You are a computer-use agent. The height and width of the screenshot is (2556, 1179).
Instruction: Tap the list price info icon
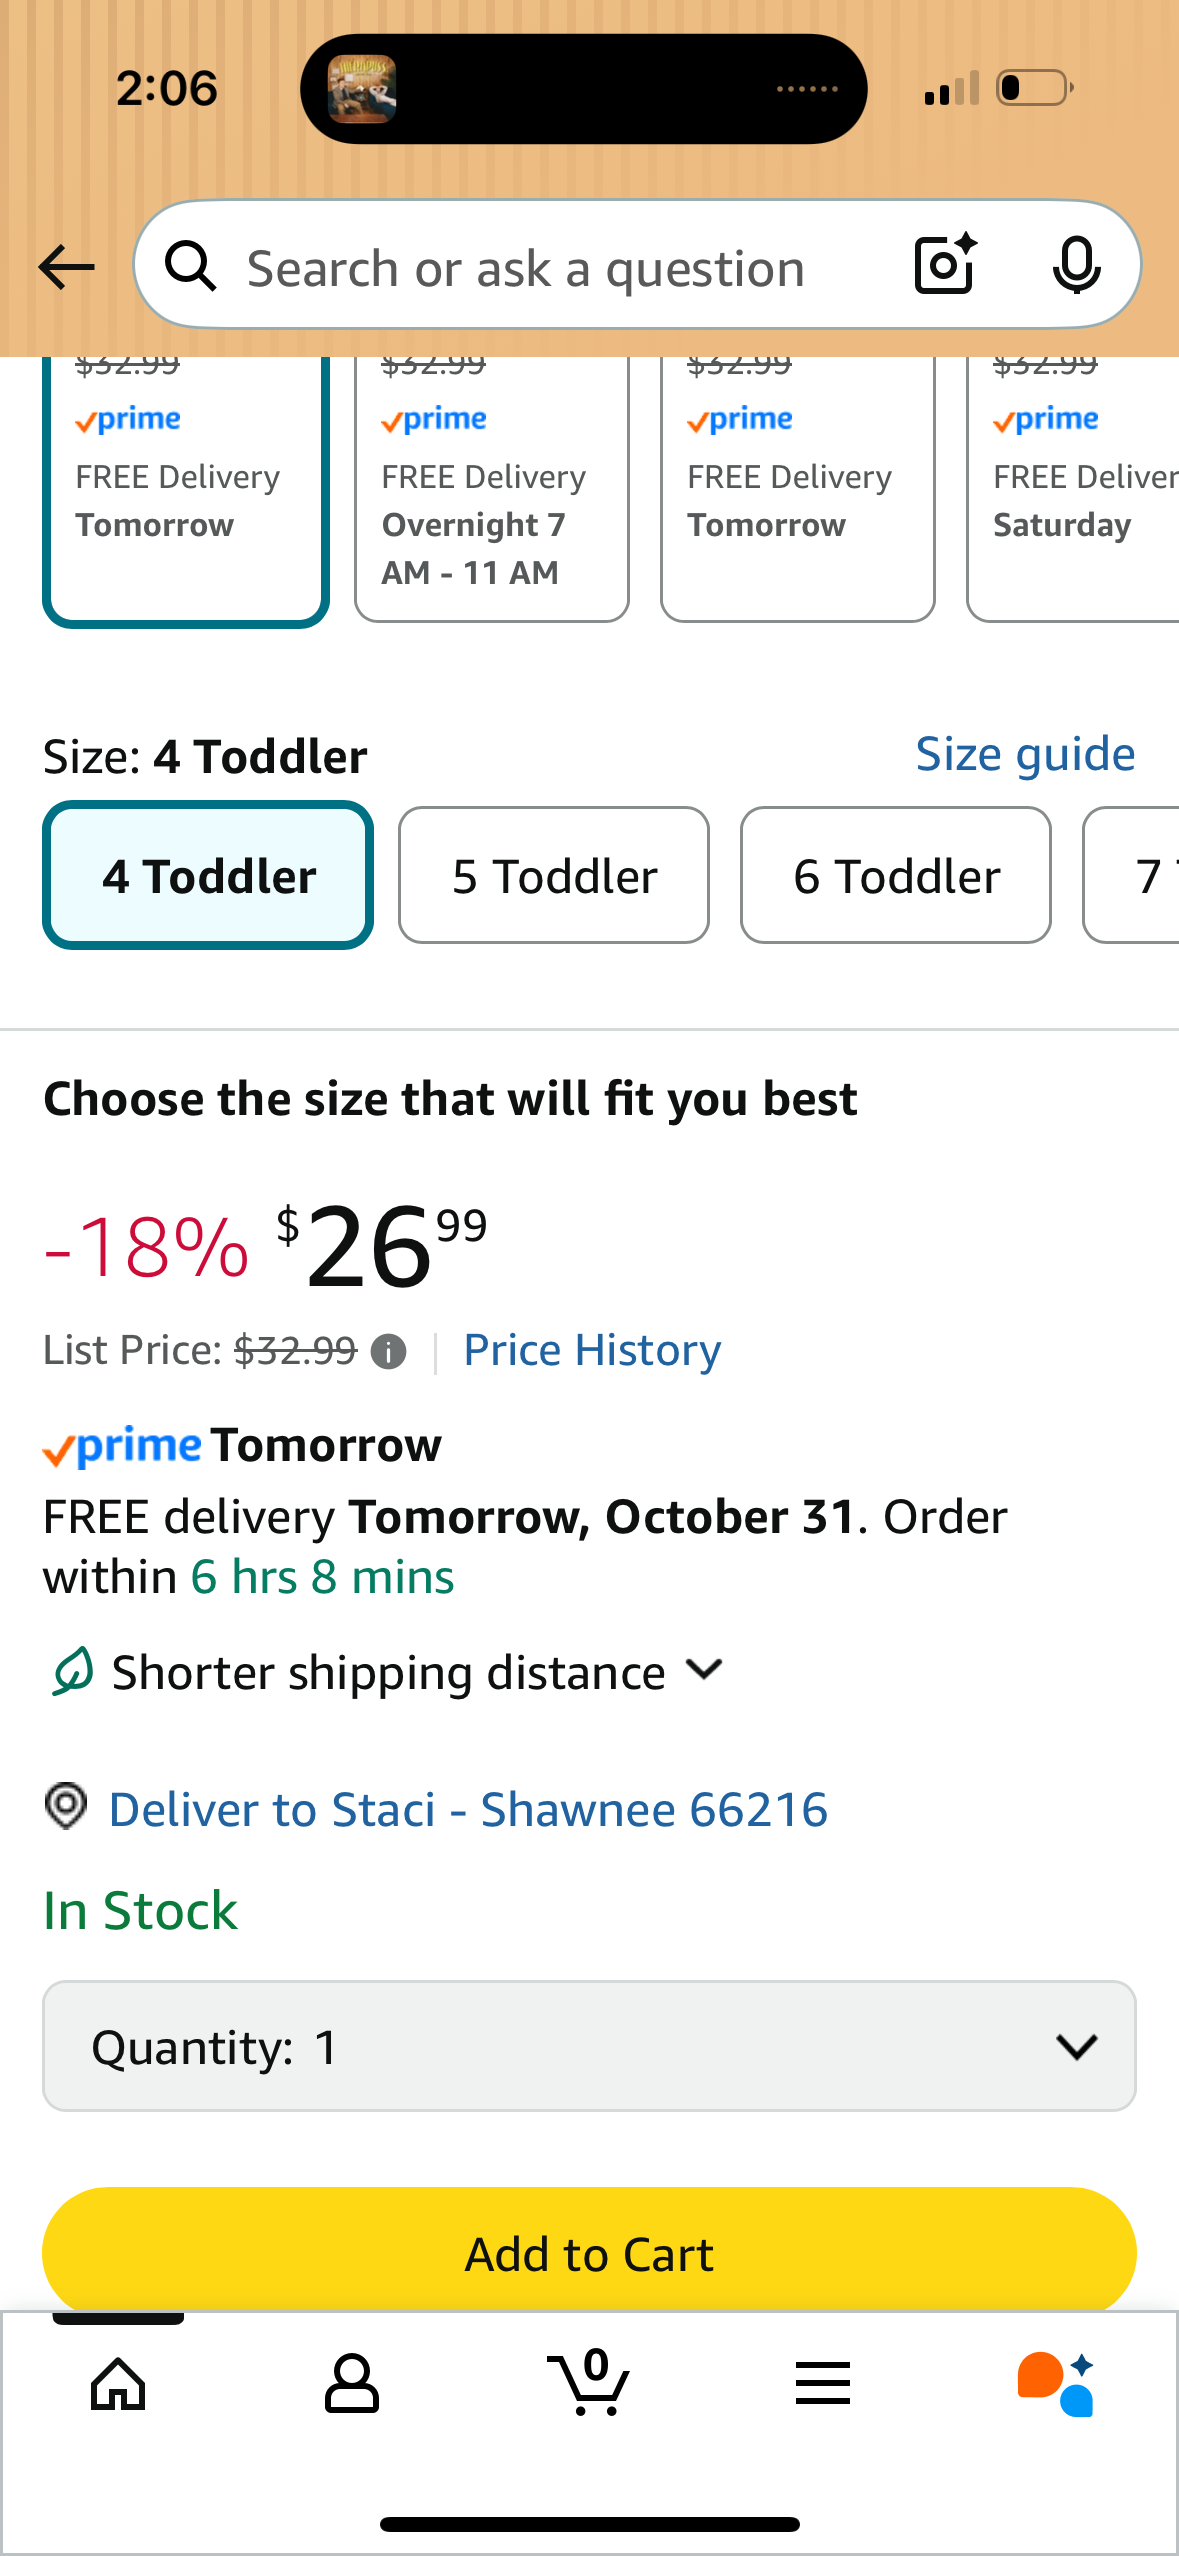[x=388, y=1350]
